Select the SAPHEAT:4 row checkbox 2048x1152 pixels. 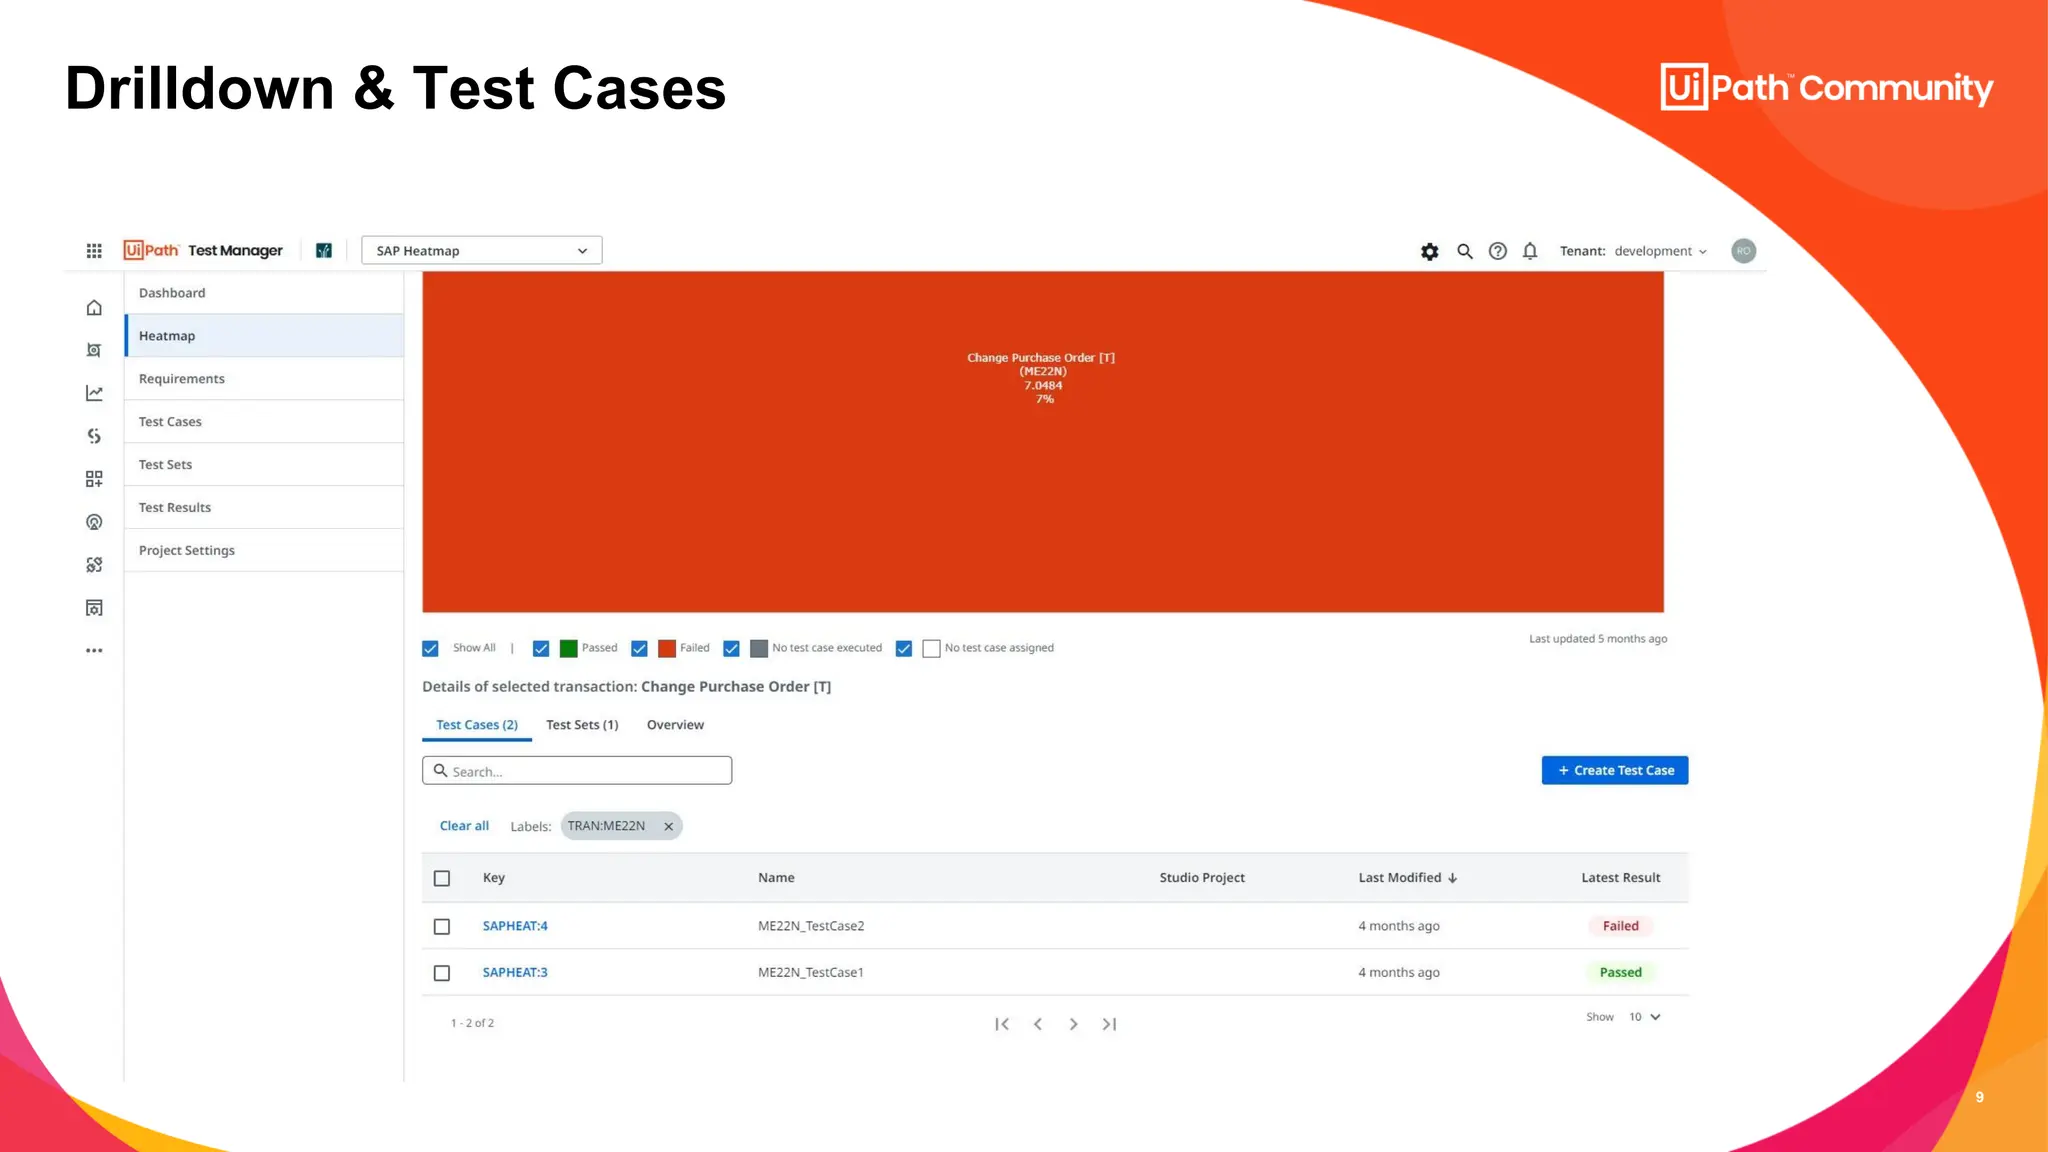442,927
